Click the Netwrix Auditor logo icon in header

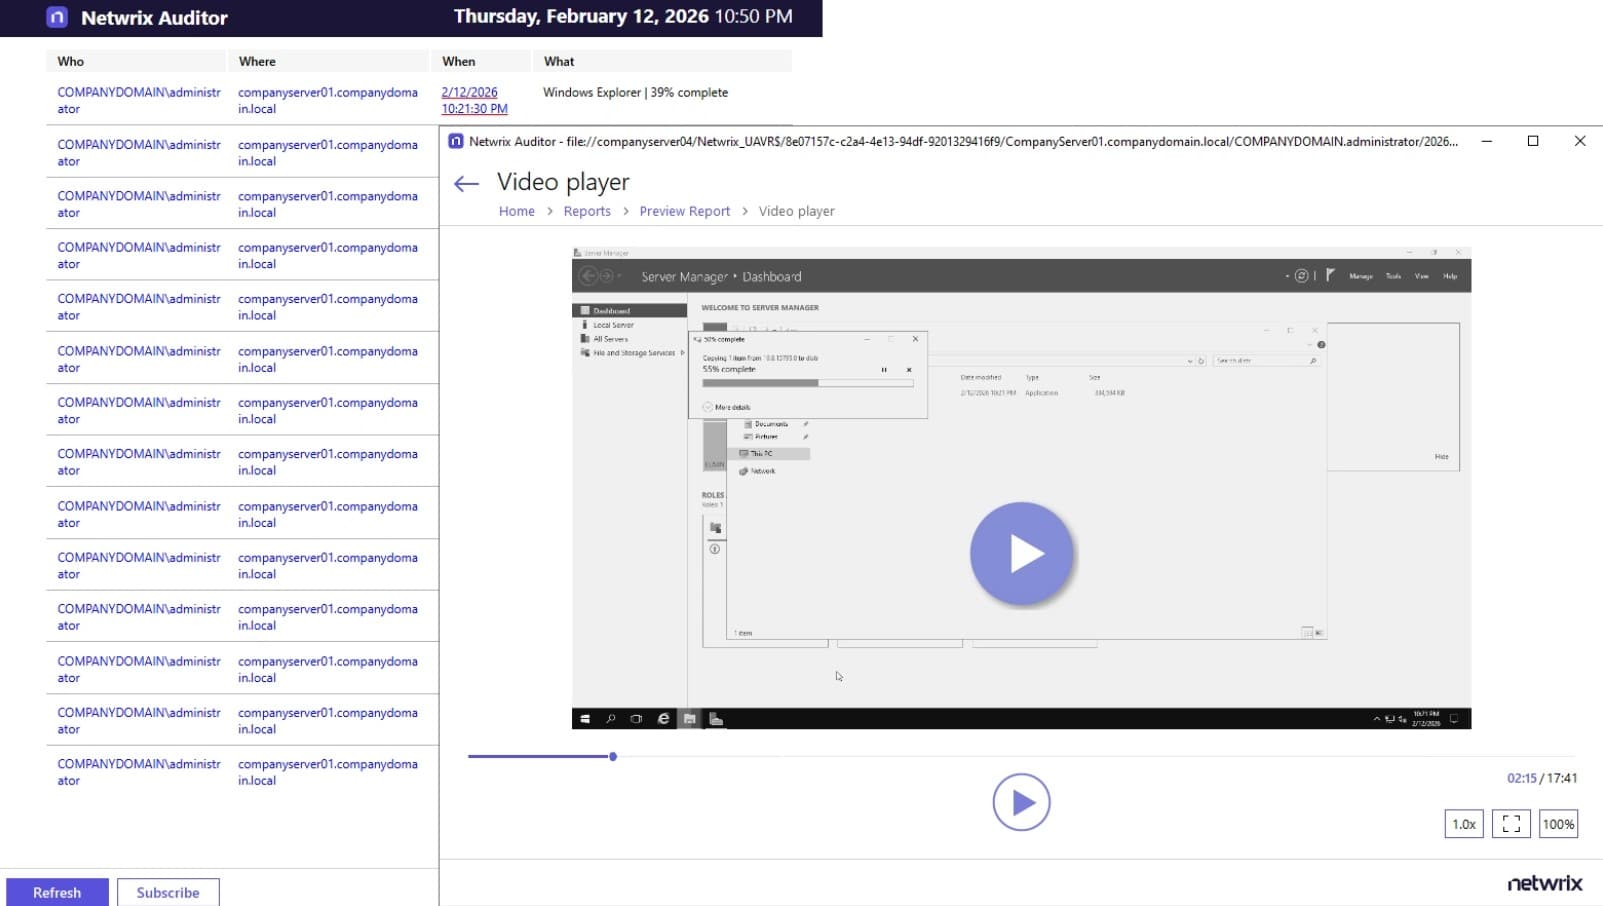coord(57,17)
